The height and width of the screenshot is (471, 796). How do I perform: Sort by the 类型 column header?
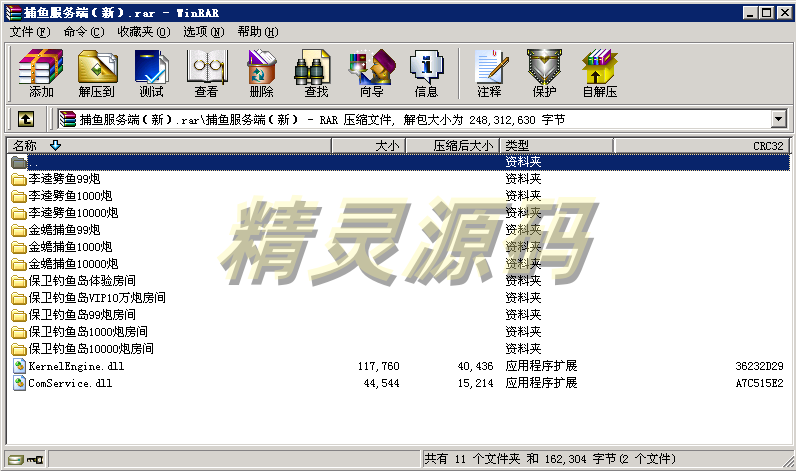tap(557, 146)
